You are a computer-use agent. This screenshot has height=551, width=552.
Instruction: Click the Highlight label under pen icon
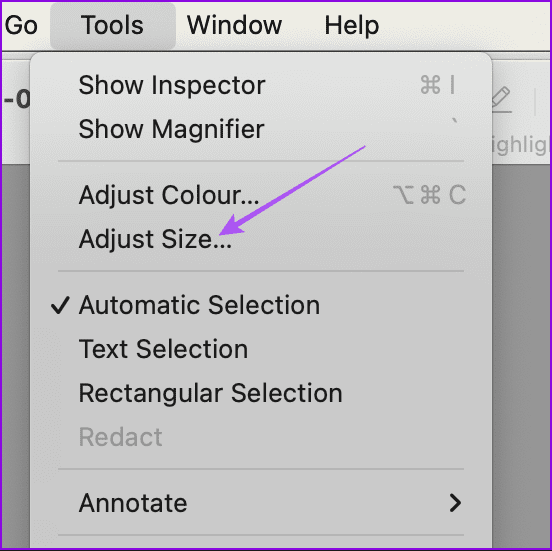coord(520,145)
